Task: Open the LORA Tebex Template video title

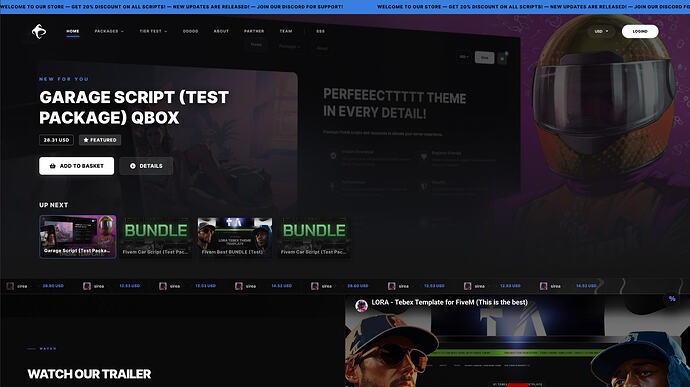Action: tap(449, 302)
